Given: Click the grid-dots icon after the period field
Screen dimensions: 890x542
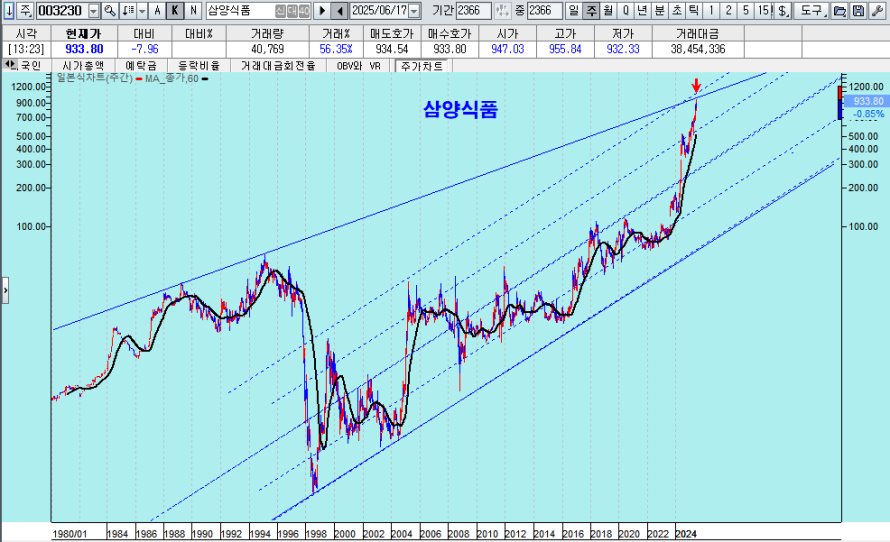Looking at the screenshot, I should [502, 10].
